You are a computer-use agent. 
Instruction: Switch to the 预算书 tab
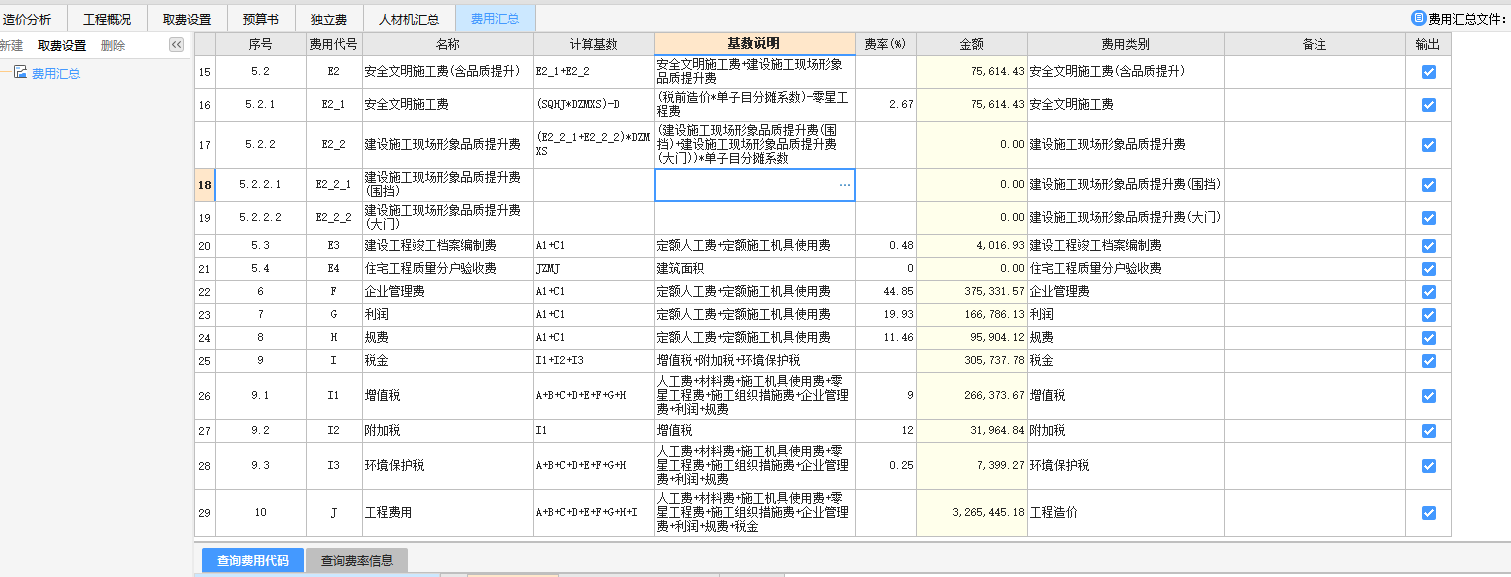pos(261,19)
